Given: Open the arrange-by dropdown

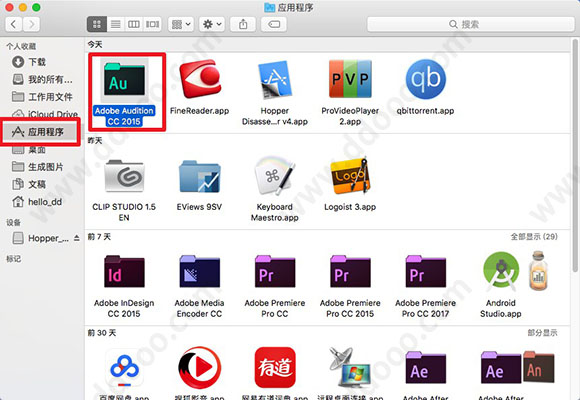Looking at the screenshot, I should click(x=181, y=24).
